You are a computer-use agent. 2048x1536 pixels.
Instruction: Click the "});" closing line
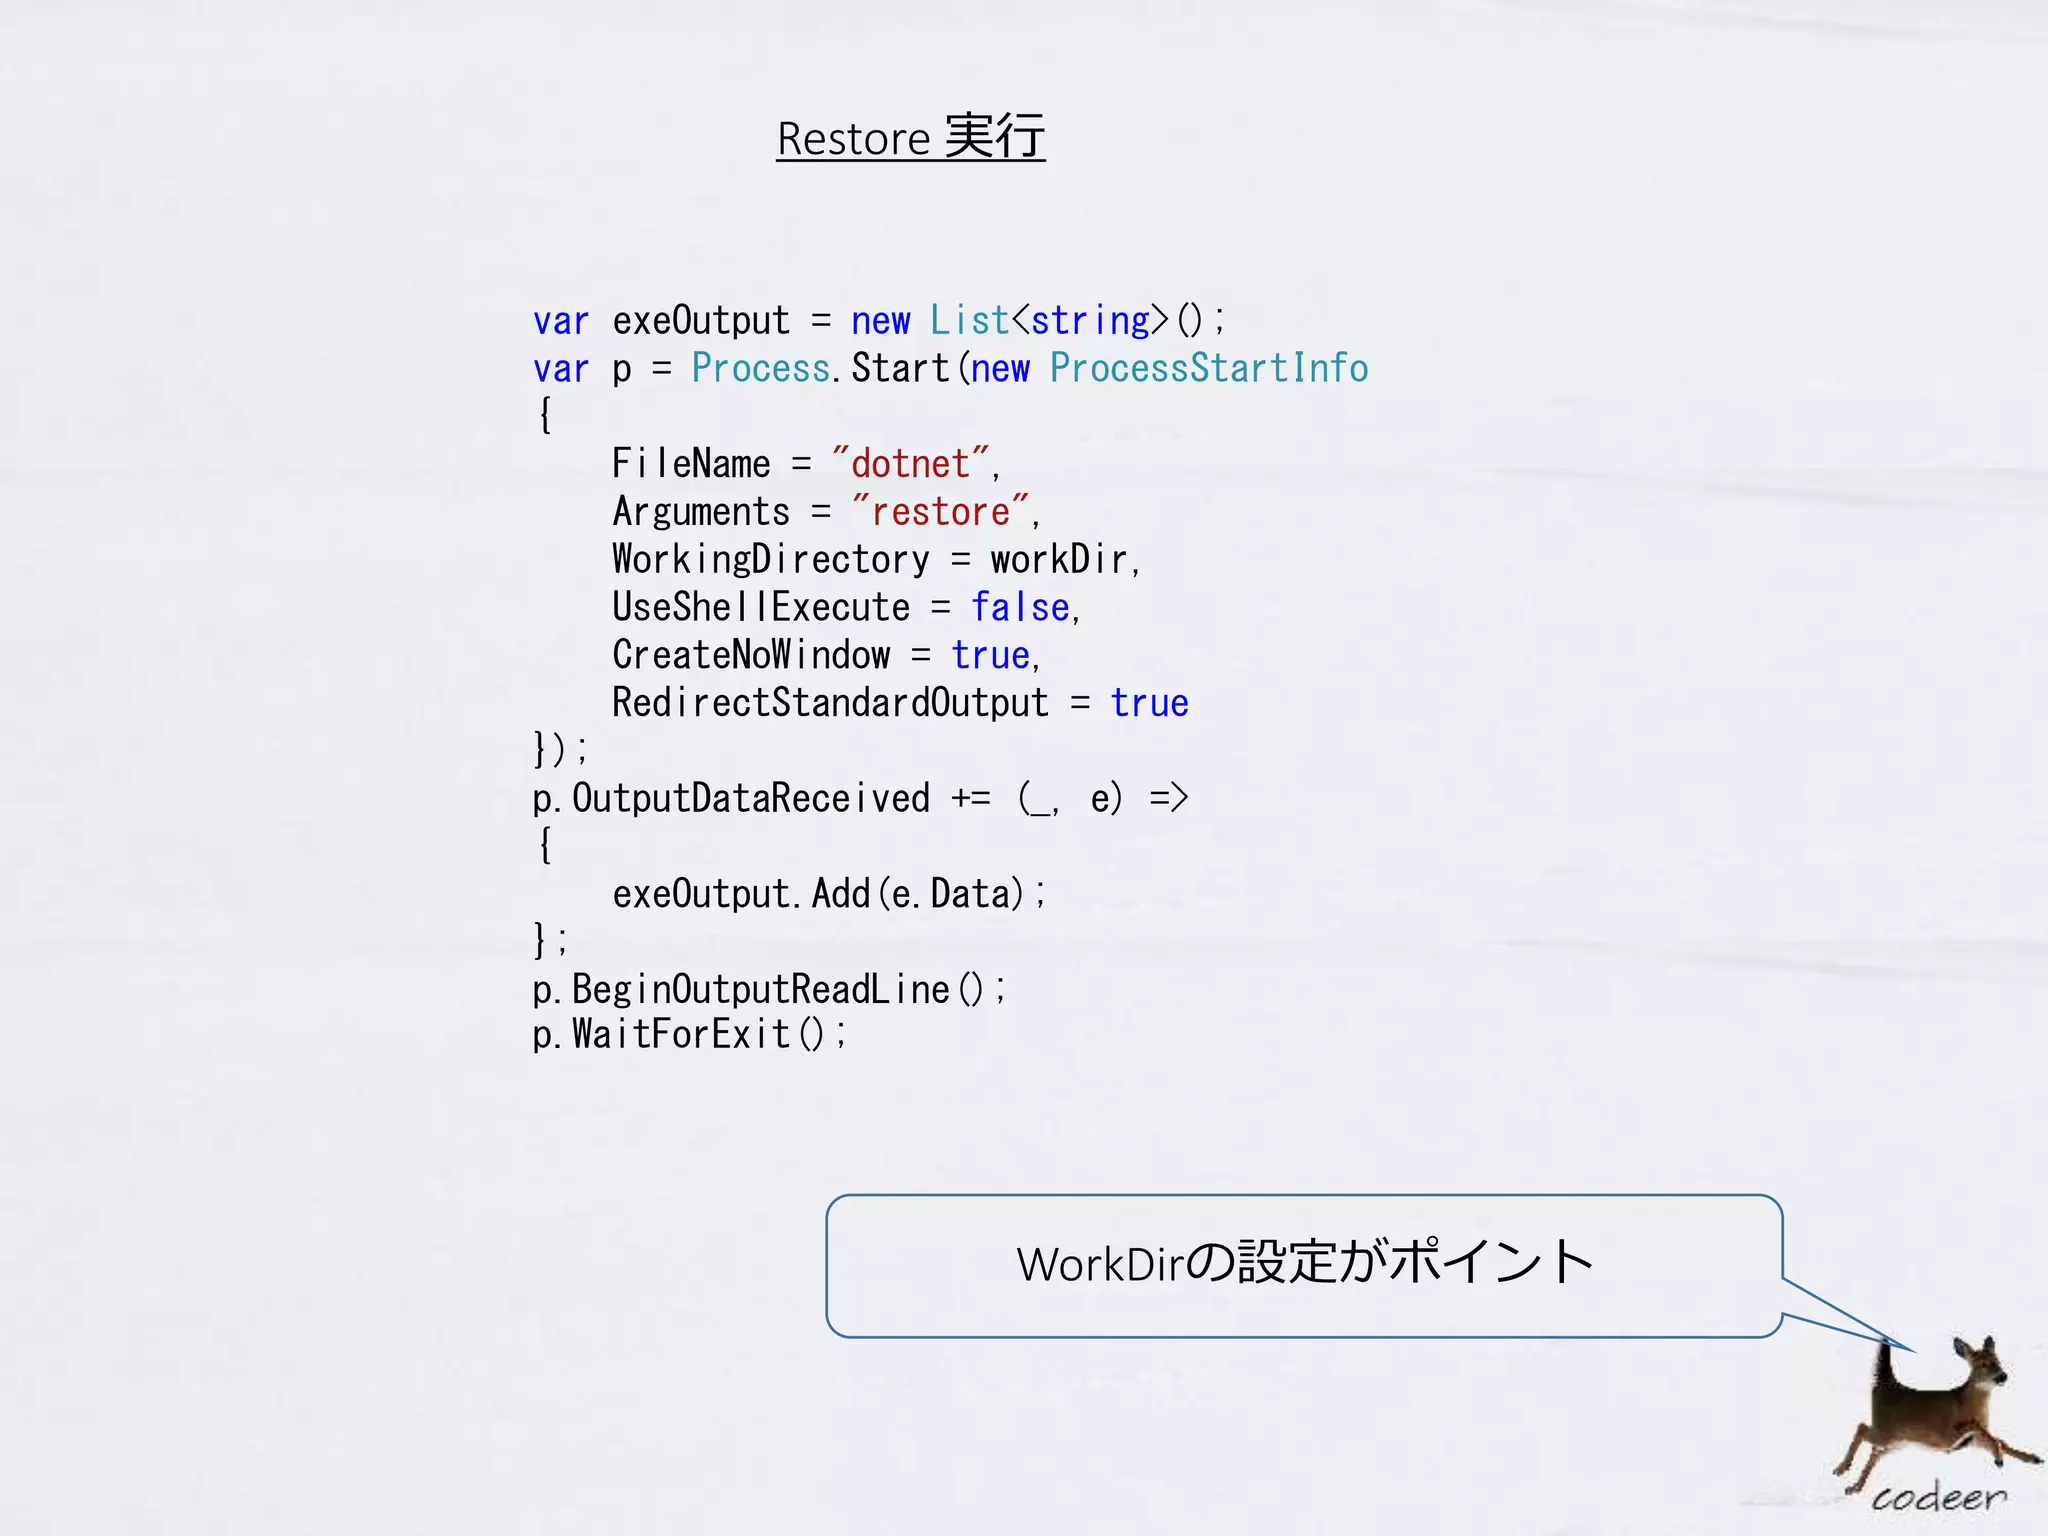[x=560, y=749]
